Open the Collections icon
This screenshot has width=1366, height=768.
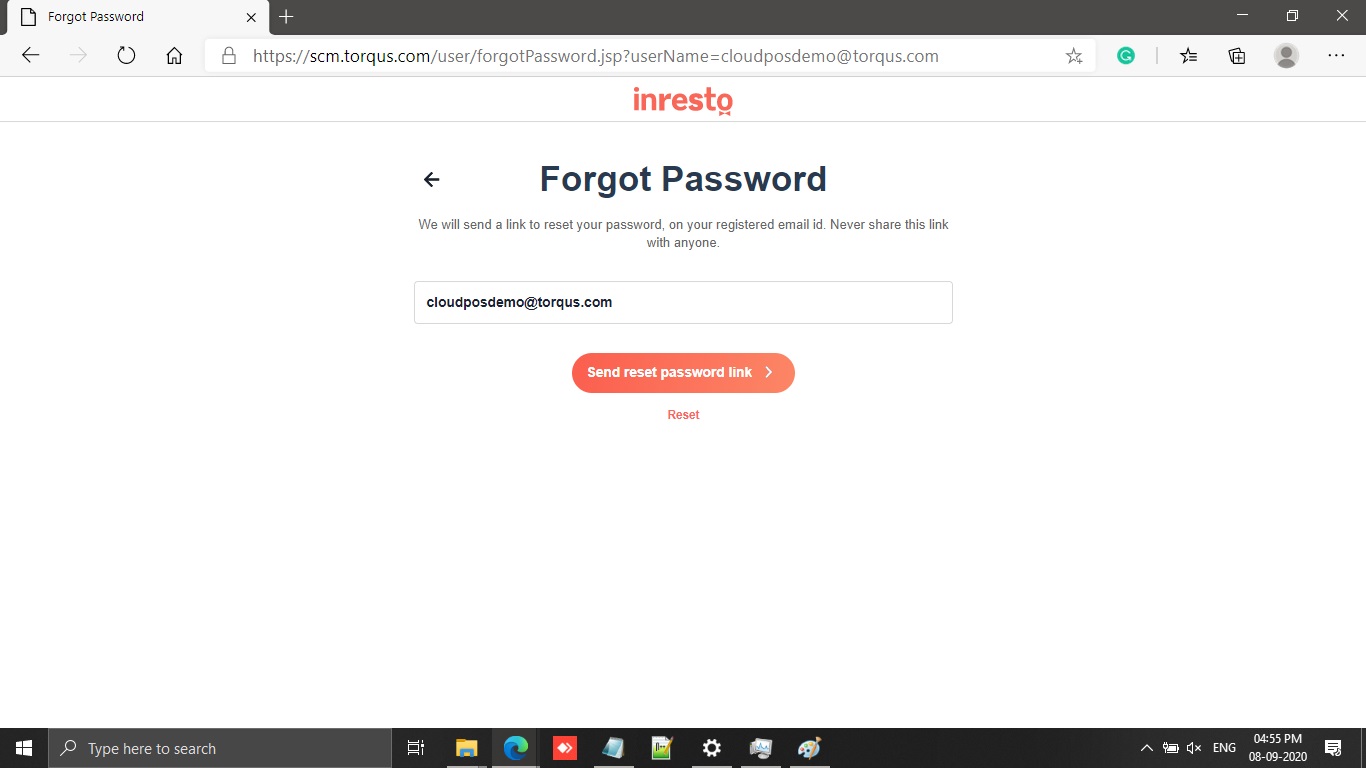(1237, 56)
